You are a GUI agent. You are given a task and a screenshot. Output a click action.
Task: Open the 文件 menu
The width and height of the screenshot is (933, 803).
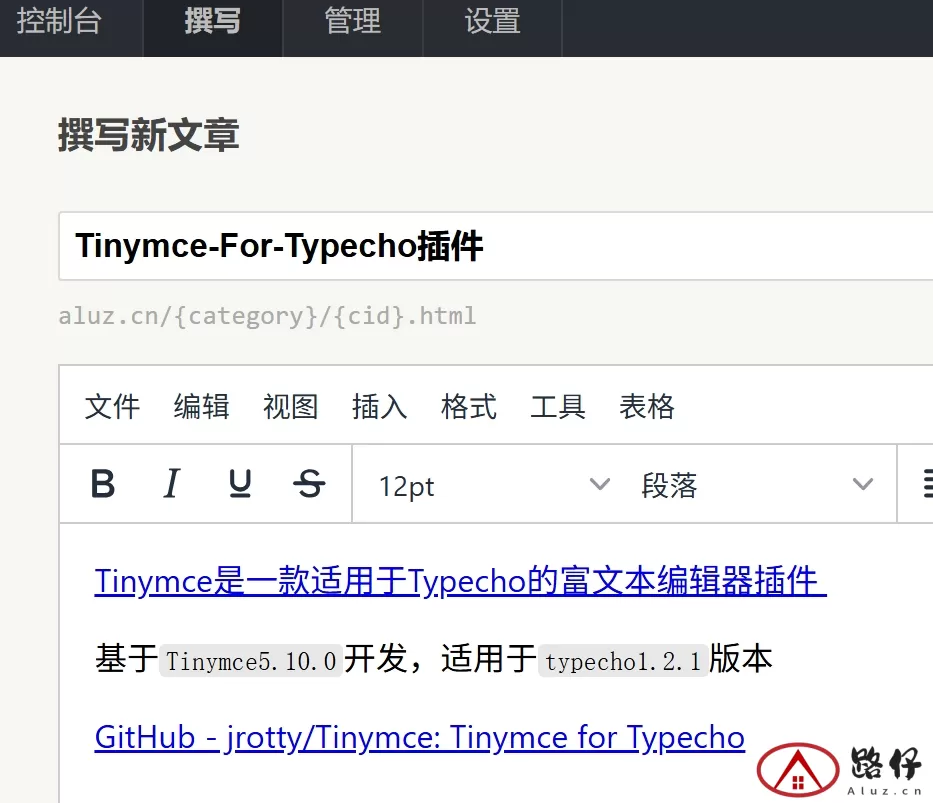(112, 406)
